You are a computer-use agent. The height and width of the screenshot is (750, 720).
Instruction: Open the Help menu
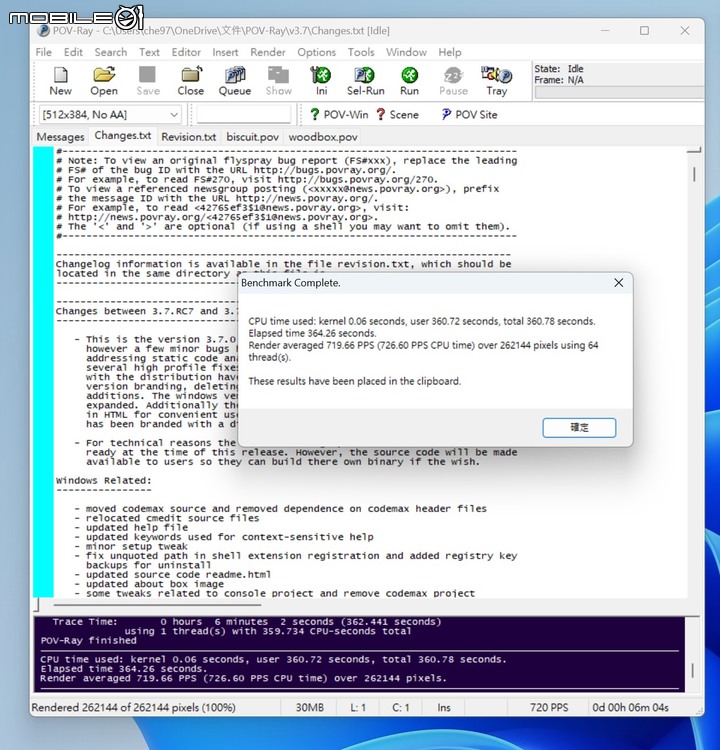coord(450,52)
